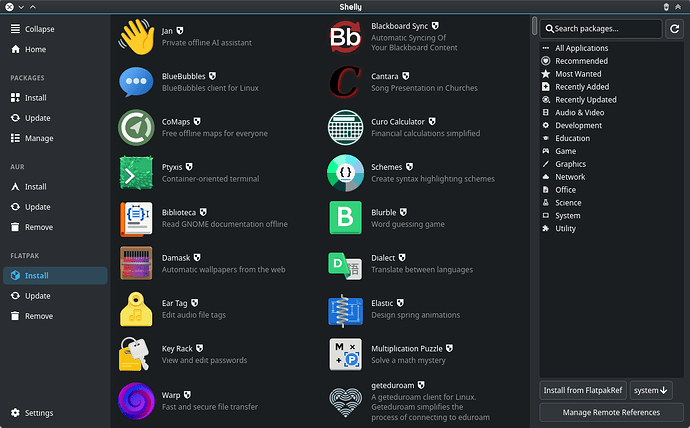Filter by Recently Added category
Image resolution: width=690 pixels, height=428 pixels.
[611, 87]
